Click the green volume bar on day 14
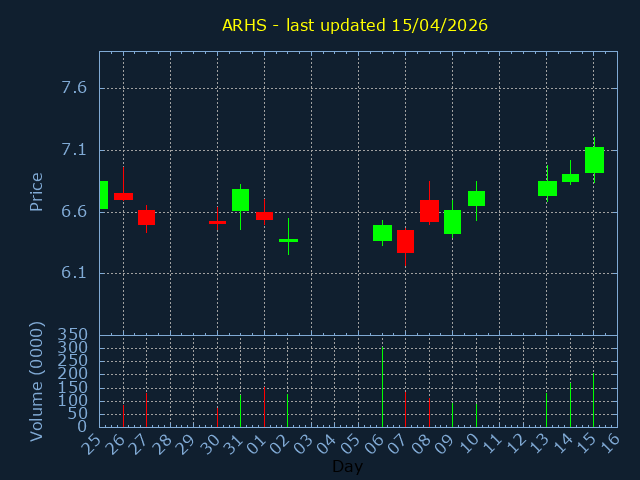Image resolution: width=640 pixels, height=480 pixels. (570, 405)
